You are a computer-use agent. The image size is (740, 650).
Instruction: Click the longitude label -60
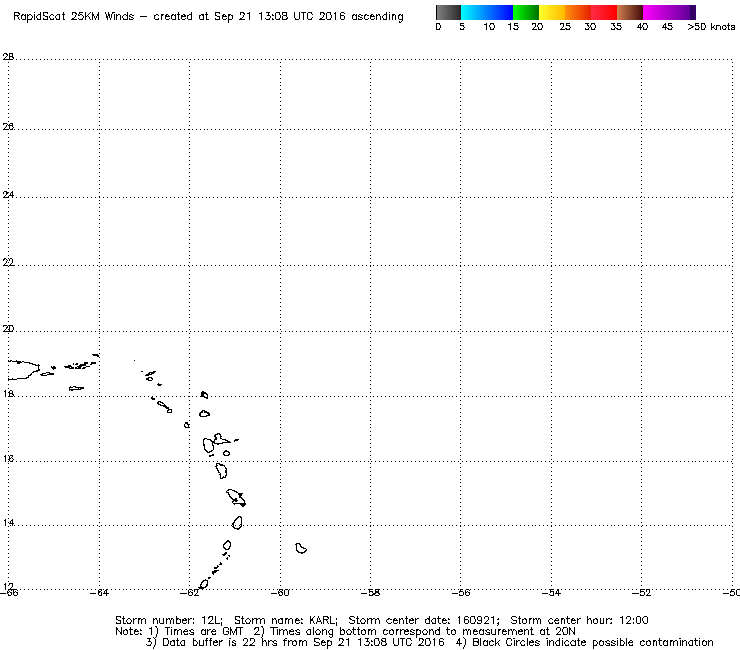(280, 593)
